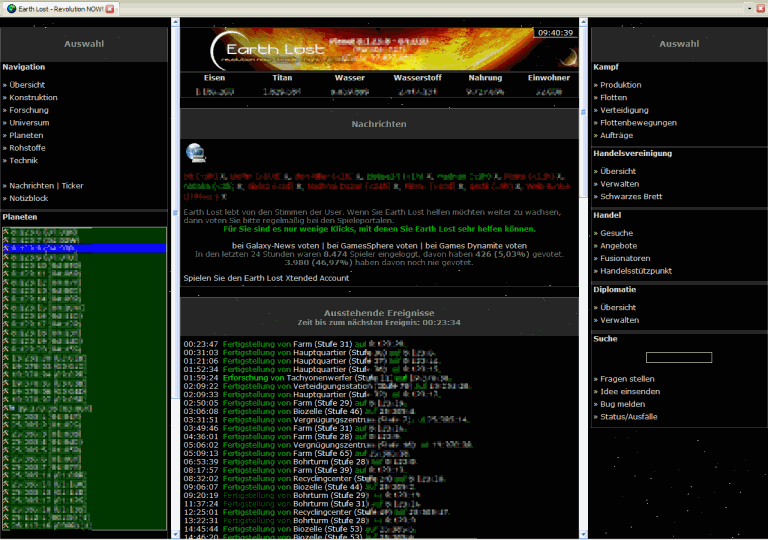Open Rohstoffe page
Viewport: 768px width, 540px height.
[27, 148]
